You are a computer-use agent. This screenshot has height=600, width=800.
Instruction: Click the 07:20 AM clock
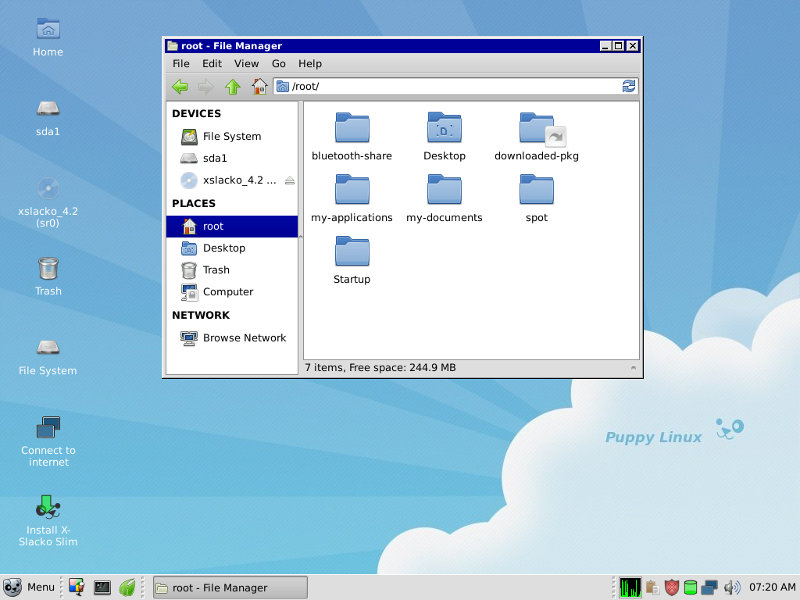click(771, 587)
